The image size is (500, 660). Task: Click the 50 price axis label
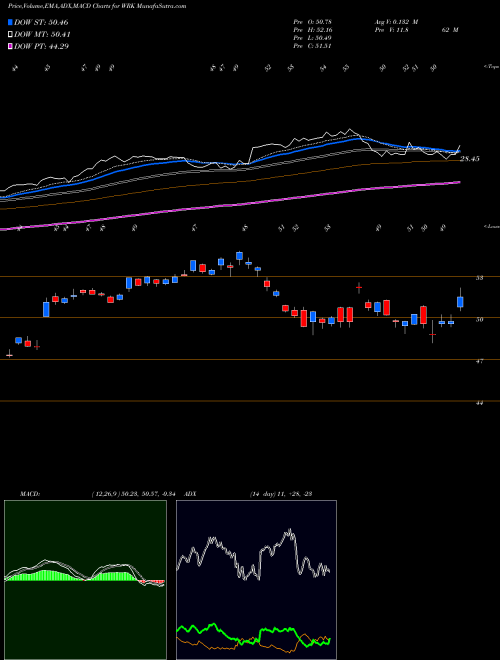480,319
